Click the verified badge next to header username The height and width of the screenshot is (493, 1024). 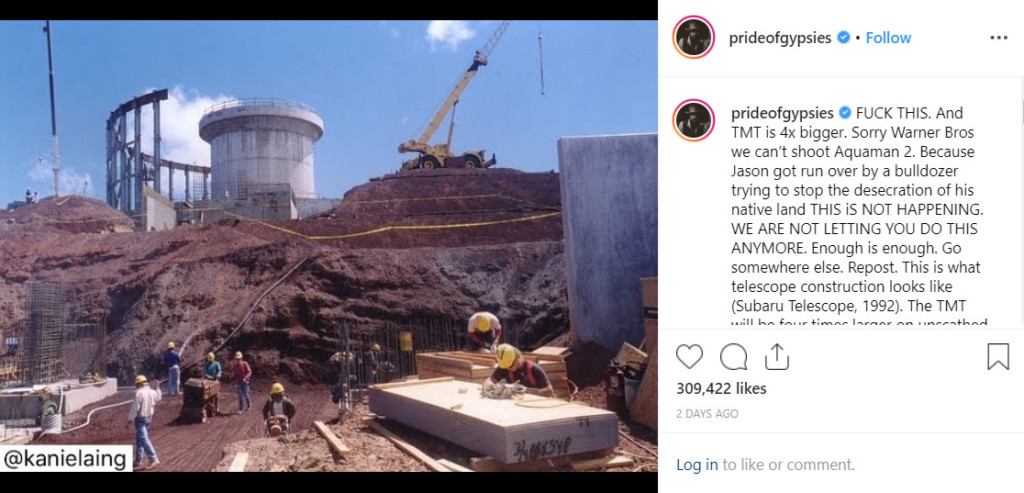[x=844, y=38]
